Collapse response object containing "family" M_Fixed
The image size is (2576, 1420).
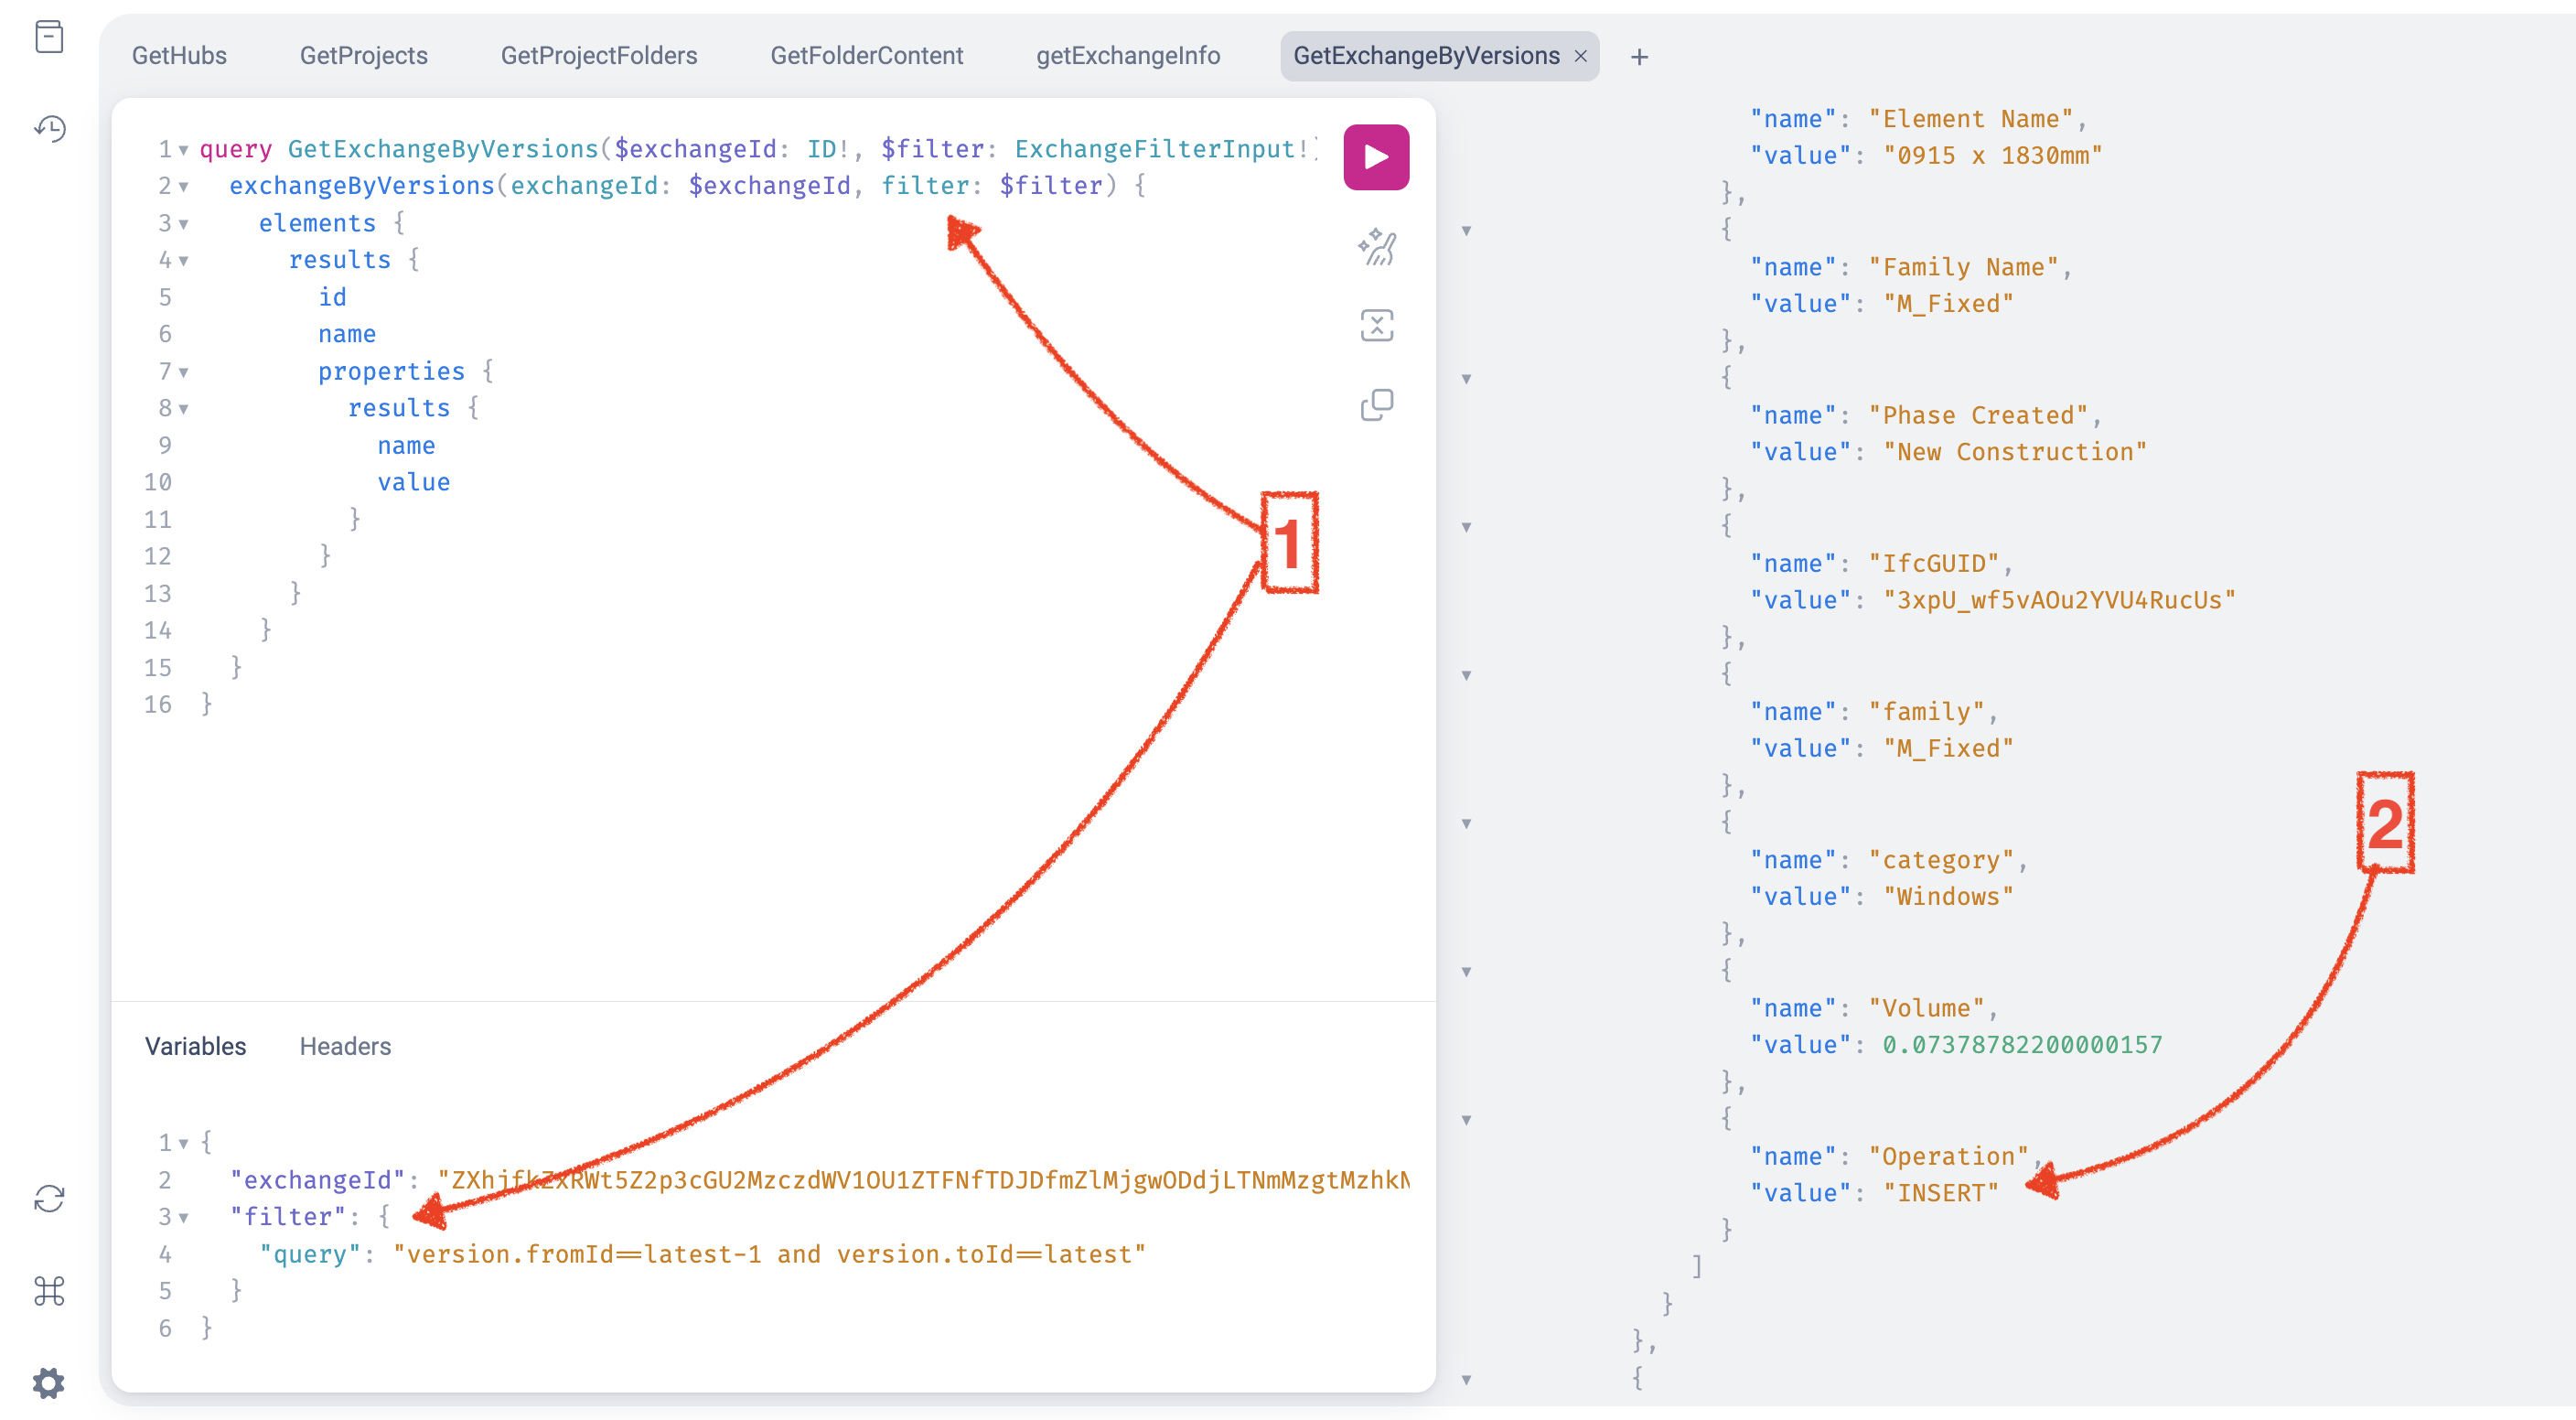pos(1466,675)
